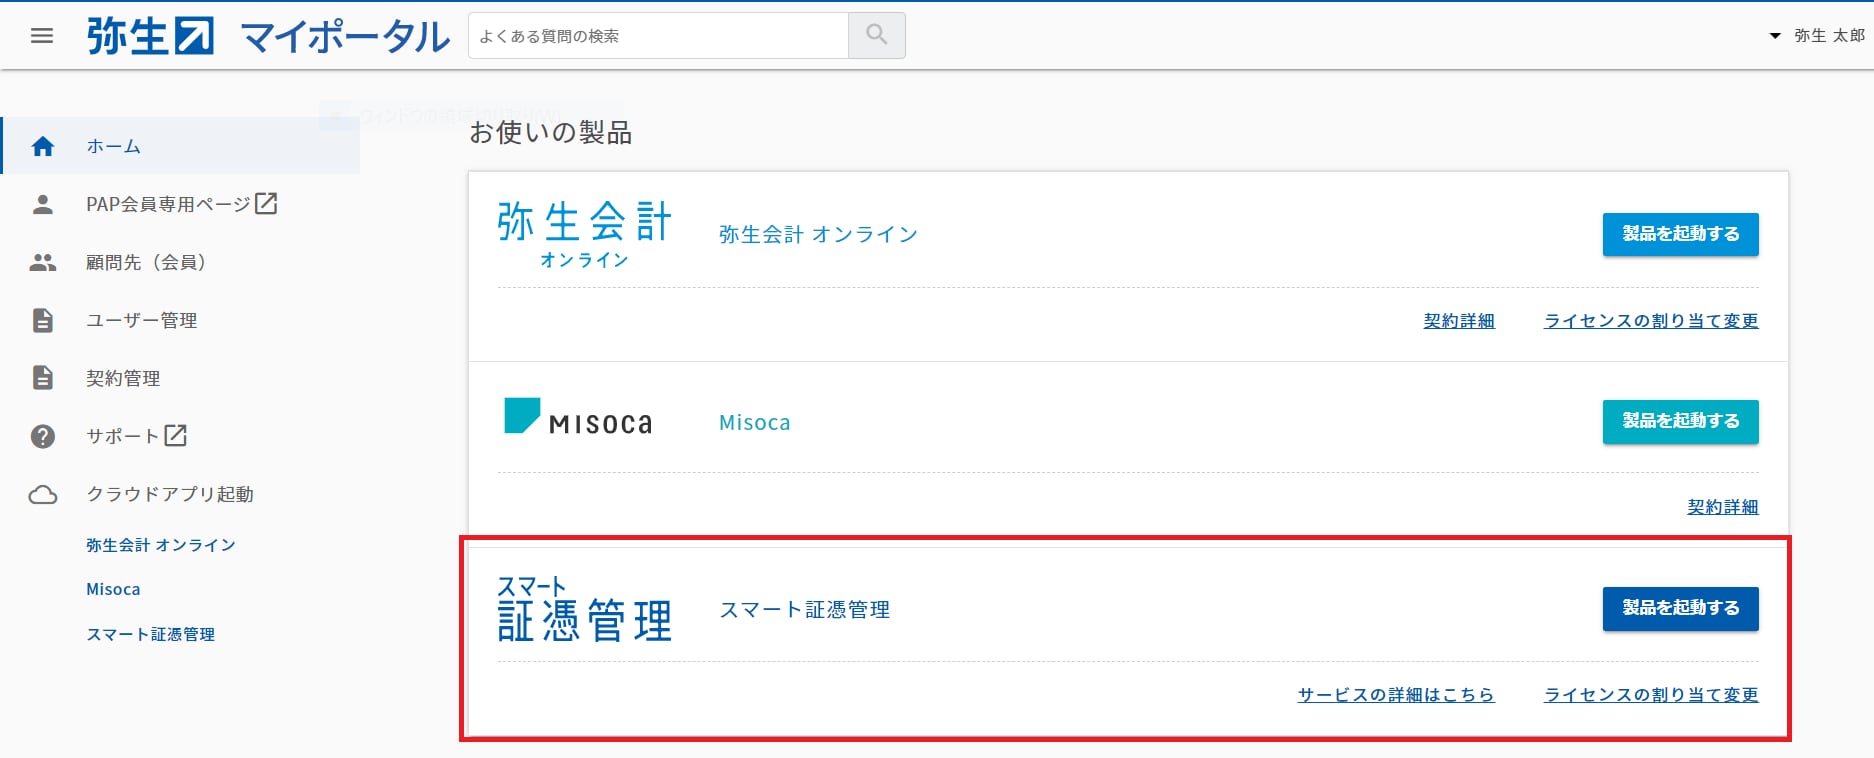
Task: Click the スマート証憑管理 product logo
Action: 584,608
